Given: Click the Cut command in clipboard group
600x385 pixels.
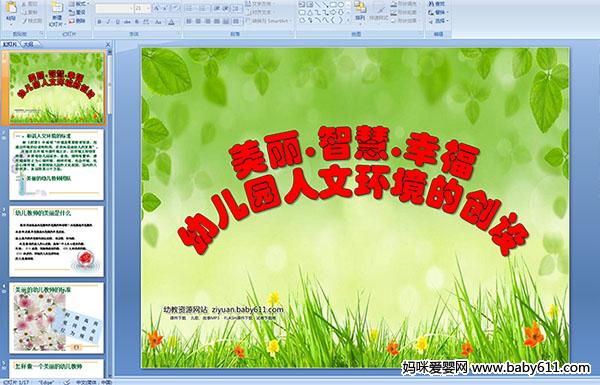Looking at the screenshot, I should point(30,4).
